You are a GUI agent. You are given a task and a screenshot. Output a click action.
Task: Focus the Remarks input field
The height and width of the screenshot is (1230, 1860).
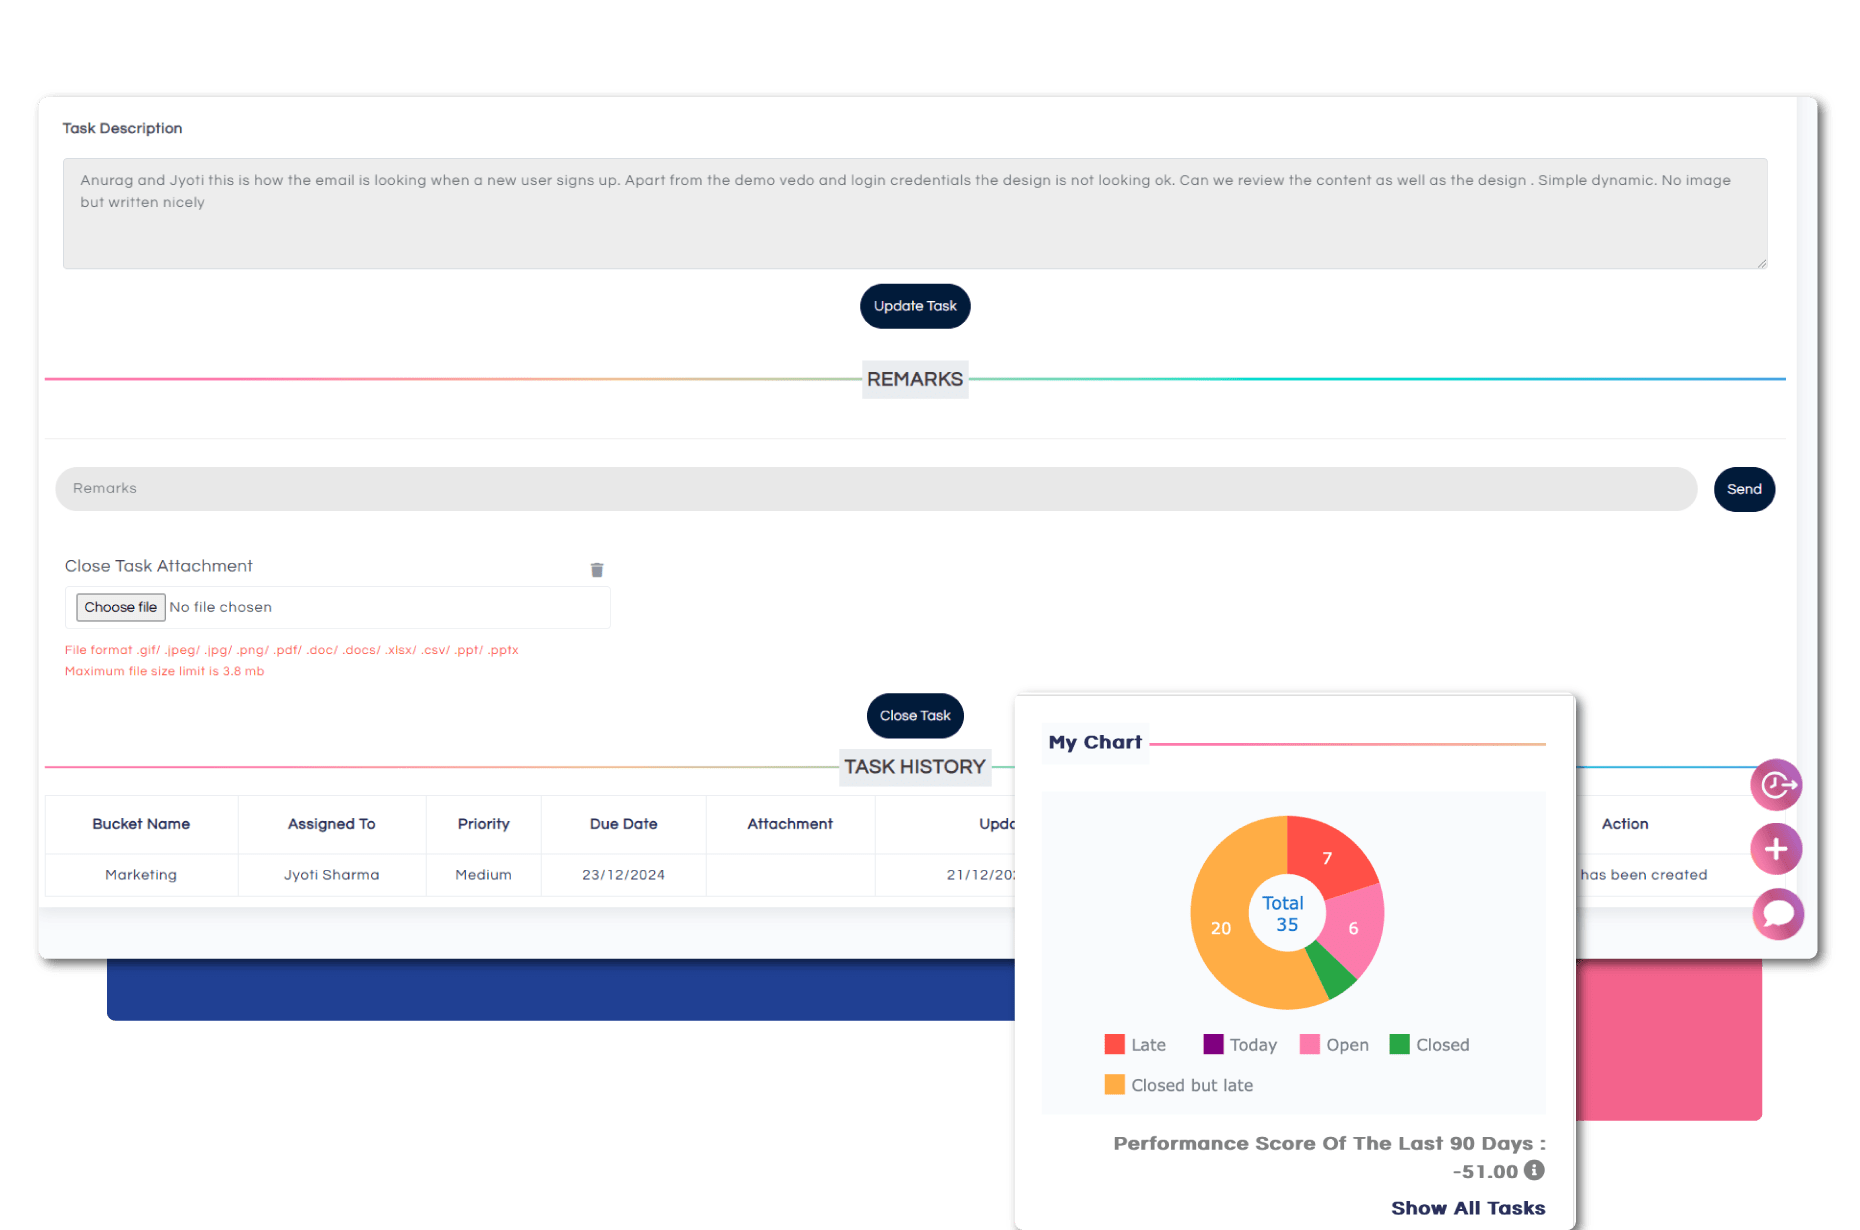pos(875,489)
